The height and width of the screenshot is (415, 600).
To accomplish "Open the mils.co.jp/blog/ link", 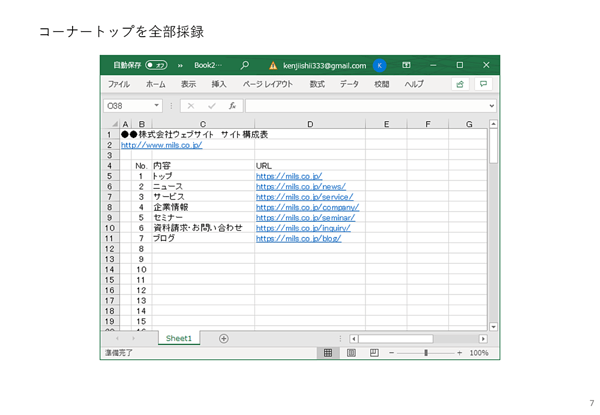I will [298, 238].
